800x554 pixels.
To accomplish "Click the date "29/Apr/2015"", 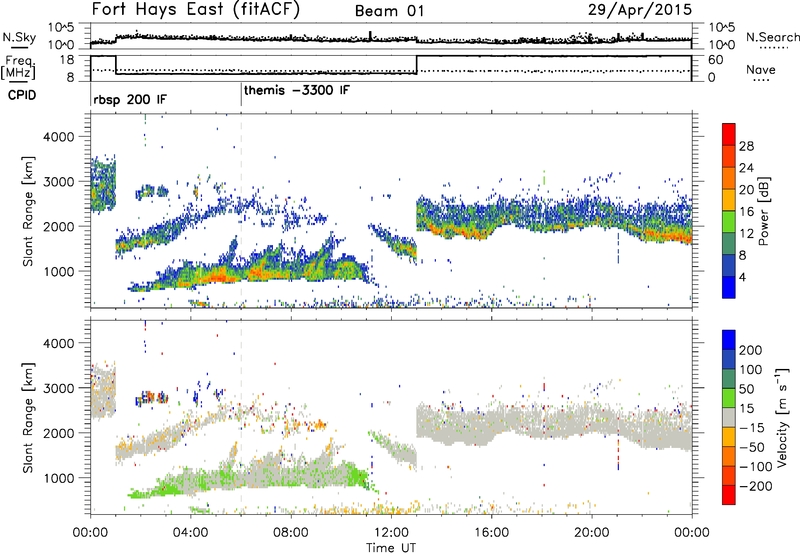I will point(640,10).
